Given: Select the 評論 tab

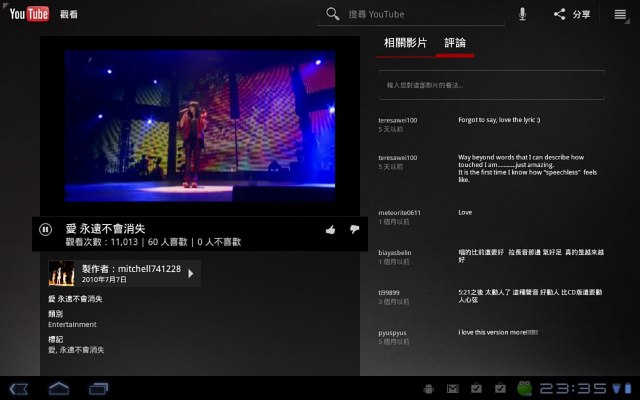Looking at the screenshot, I should point(455,43).
